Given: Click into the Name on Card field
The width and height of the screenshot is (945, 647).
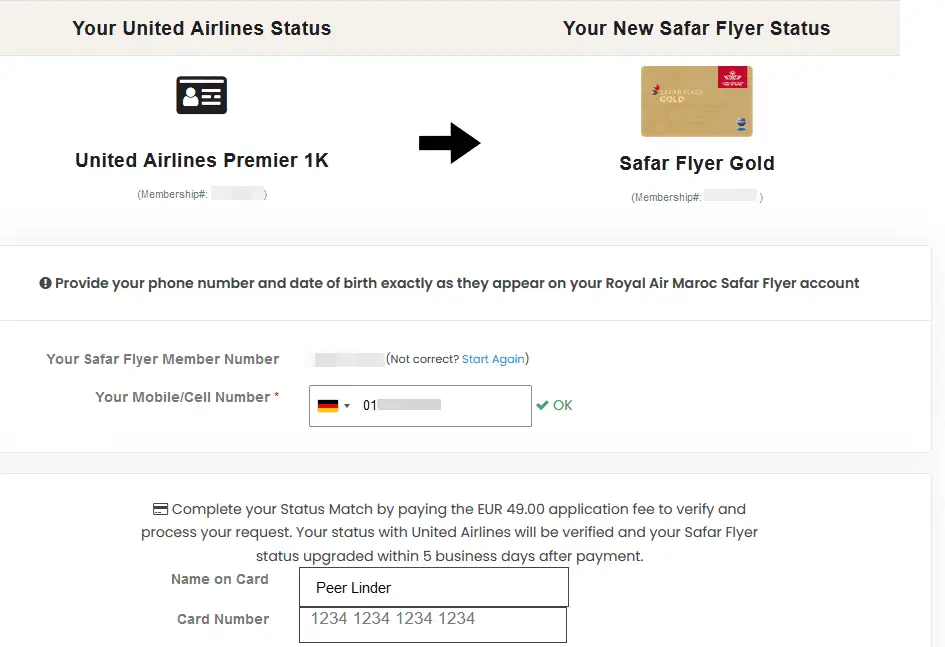Looking at the screenshot, I should (433, 587).
